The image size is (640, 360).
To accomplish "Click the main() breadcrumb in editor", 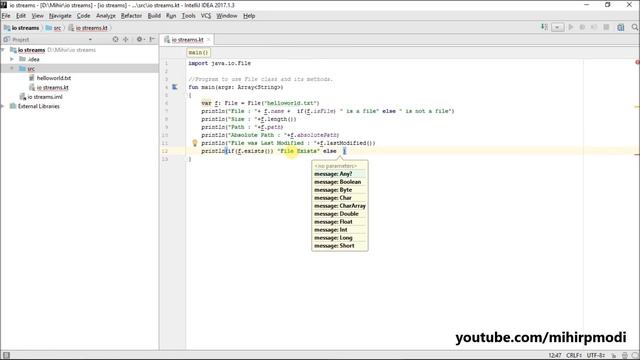I will click(198, 53).
